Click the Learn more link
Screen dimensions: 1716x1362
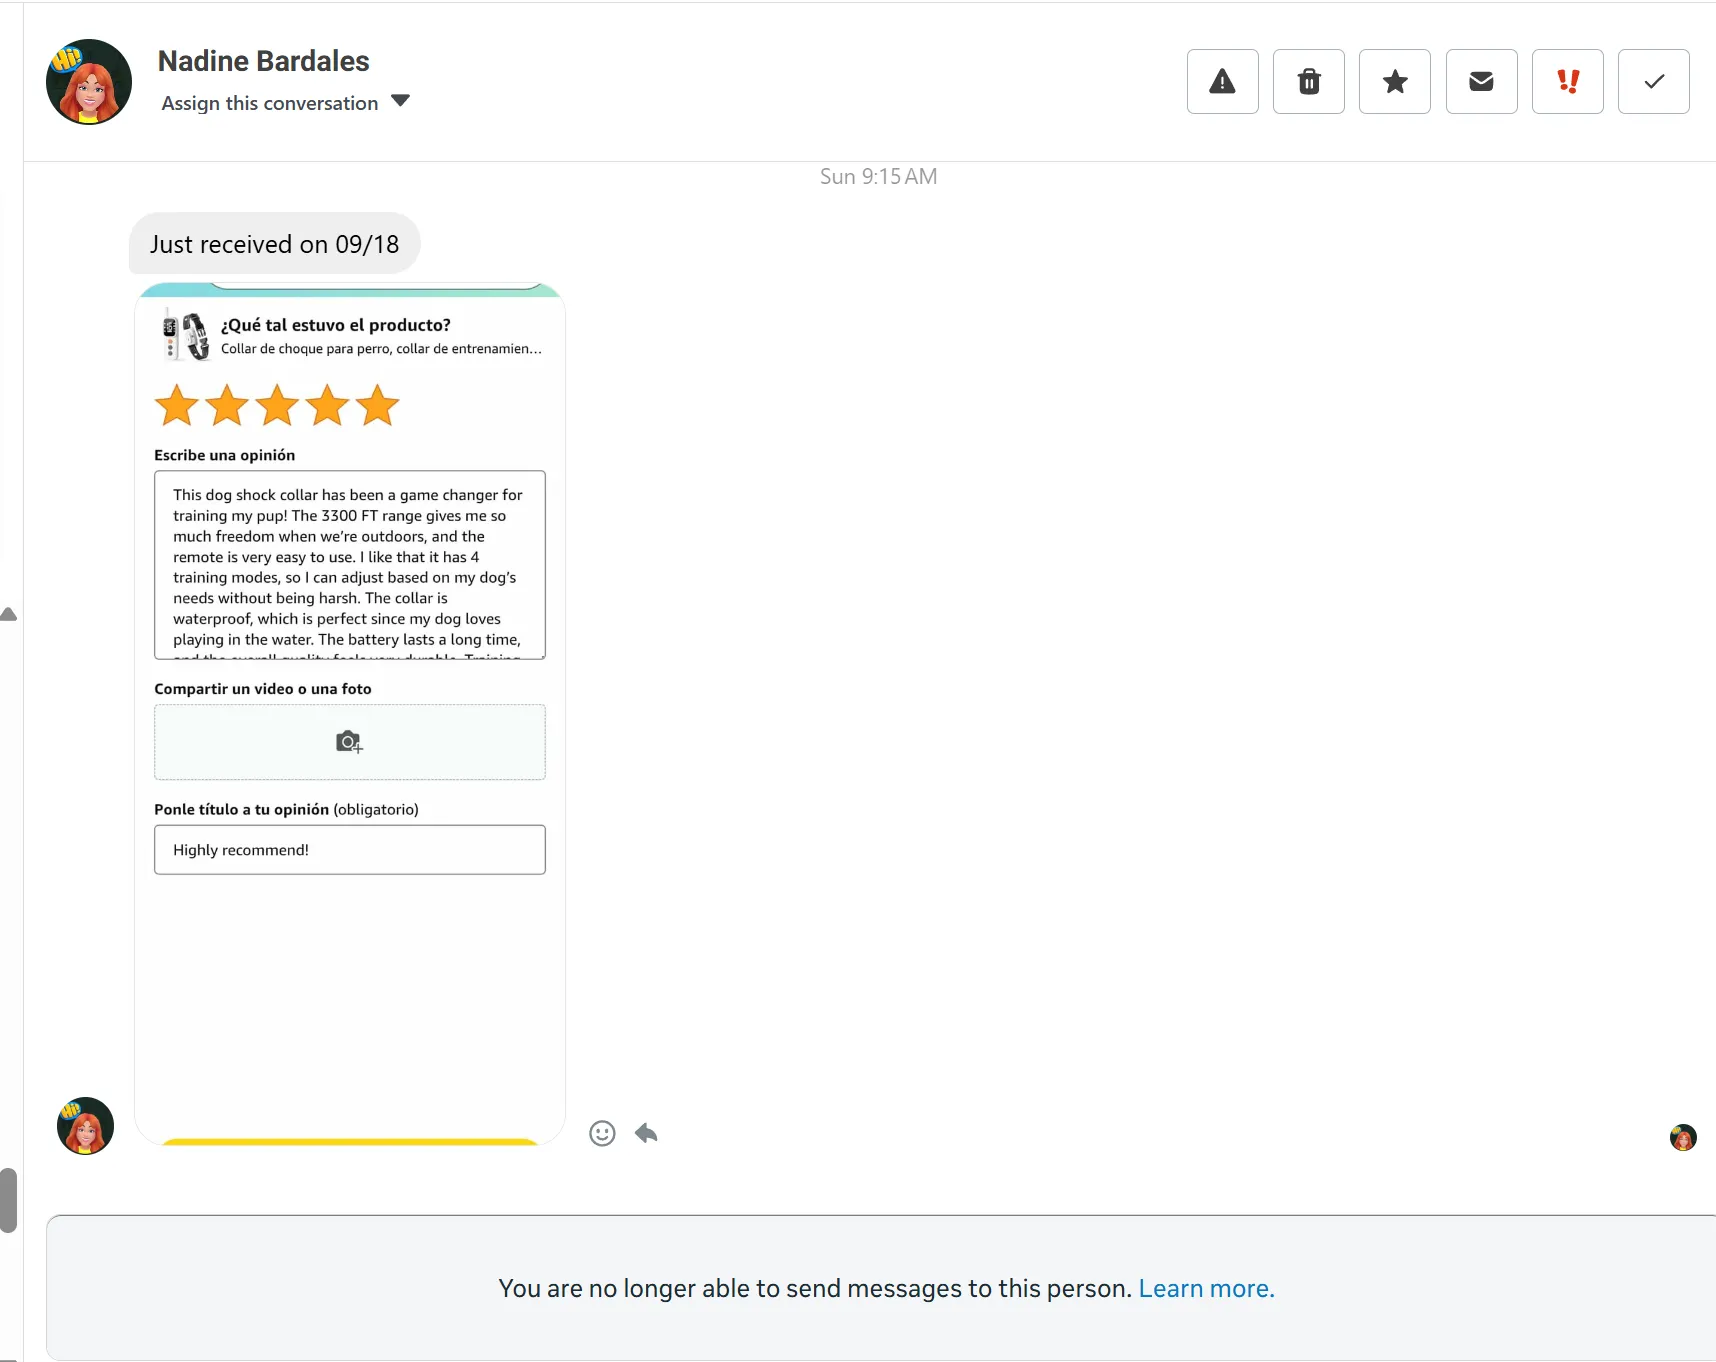pos(1206,1288)
